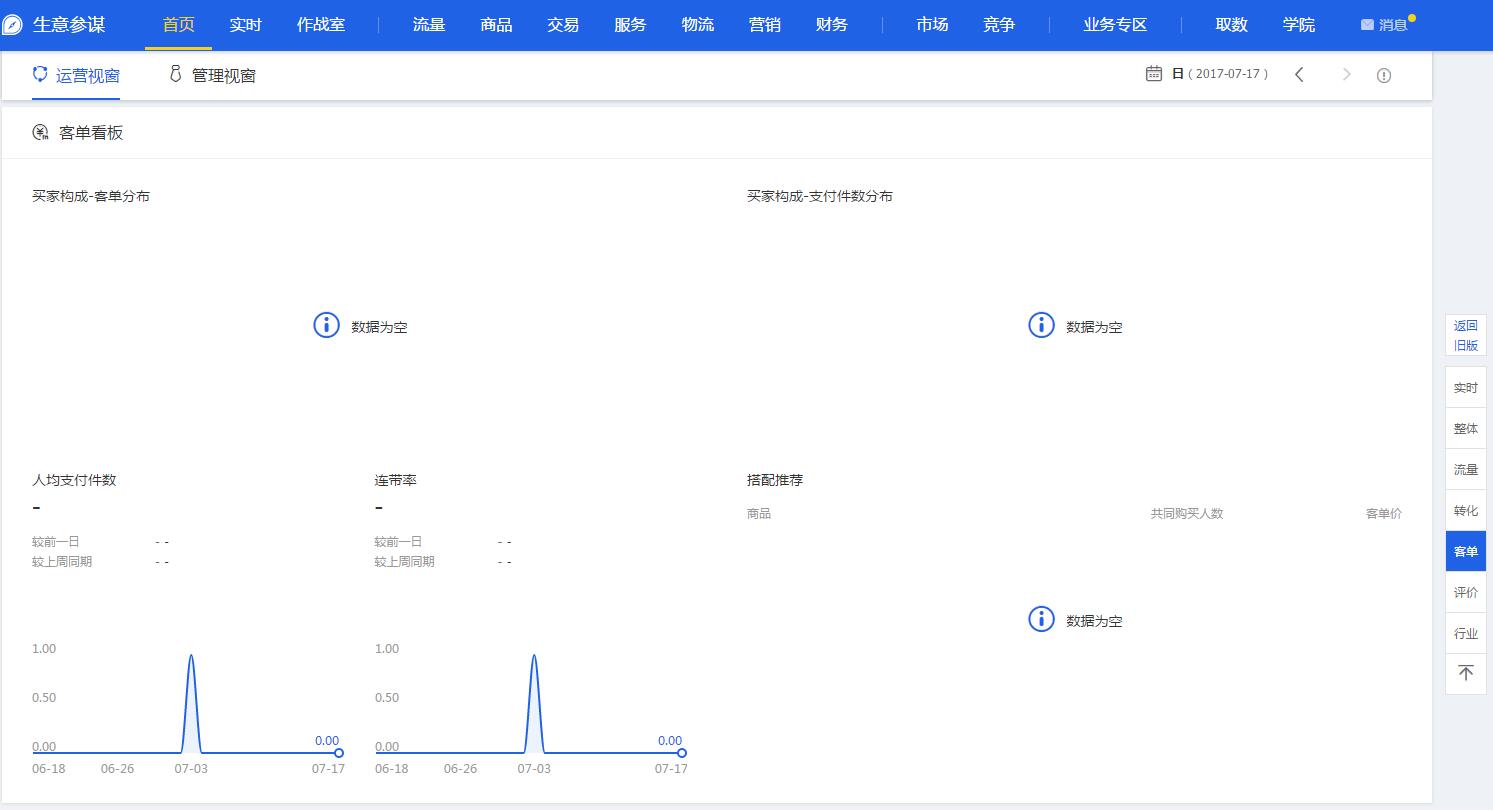Image resolution: width=1493 pixels, height=810 pixels.
Task: Click the 客单看板 panel icon
Action: click(40, 131)
